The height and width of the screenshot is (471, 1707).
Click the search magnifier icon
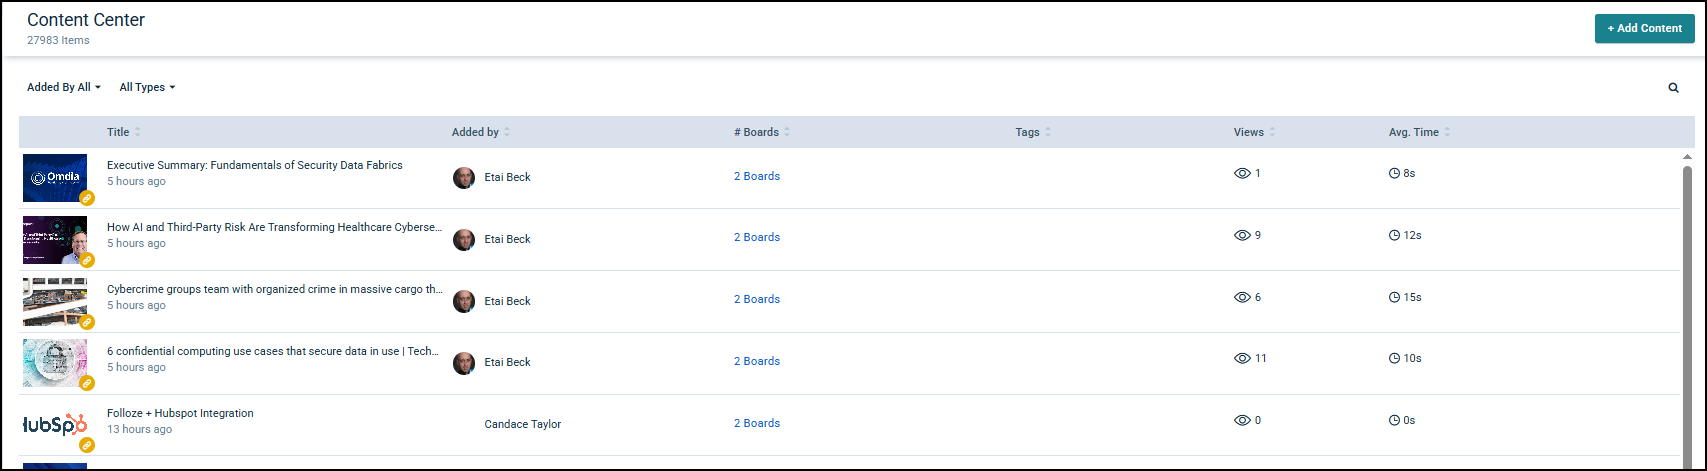click(x=1673, y=88)
